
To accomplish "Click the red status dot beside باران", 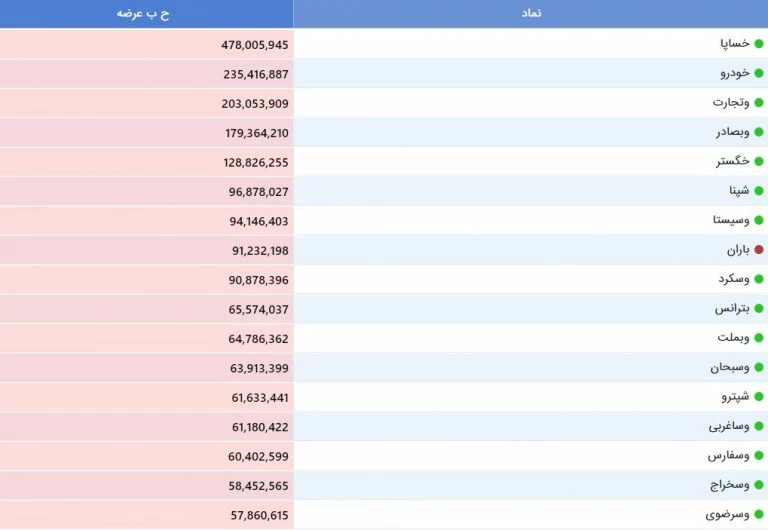I will [759, 250].
